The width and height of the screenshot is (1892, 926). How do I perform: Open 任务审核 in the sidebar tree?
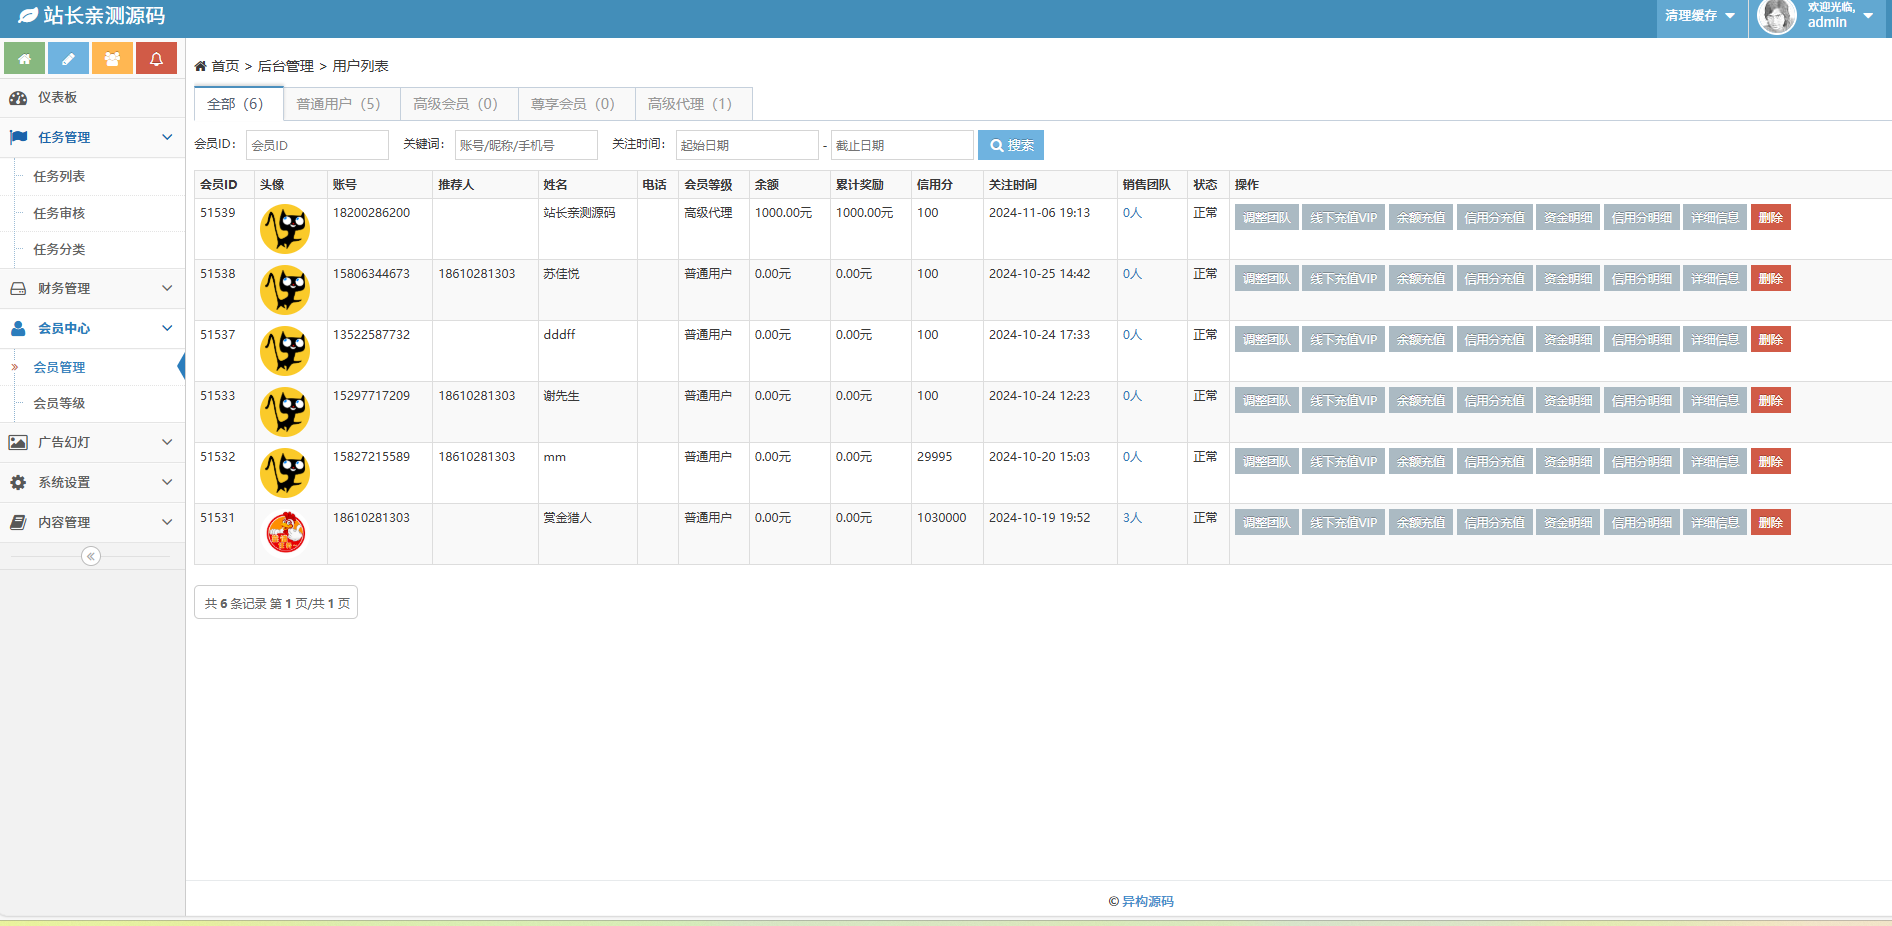coord(59,213)
